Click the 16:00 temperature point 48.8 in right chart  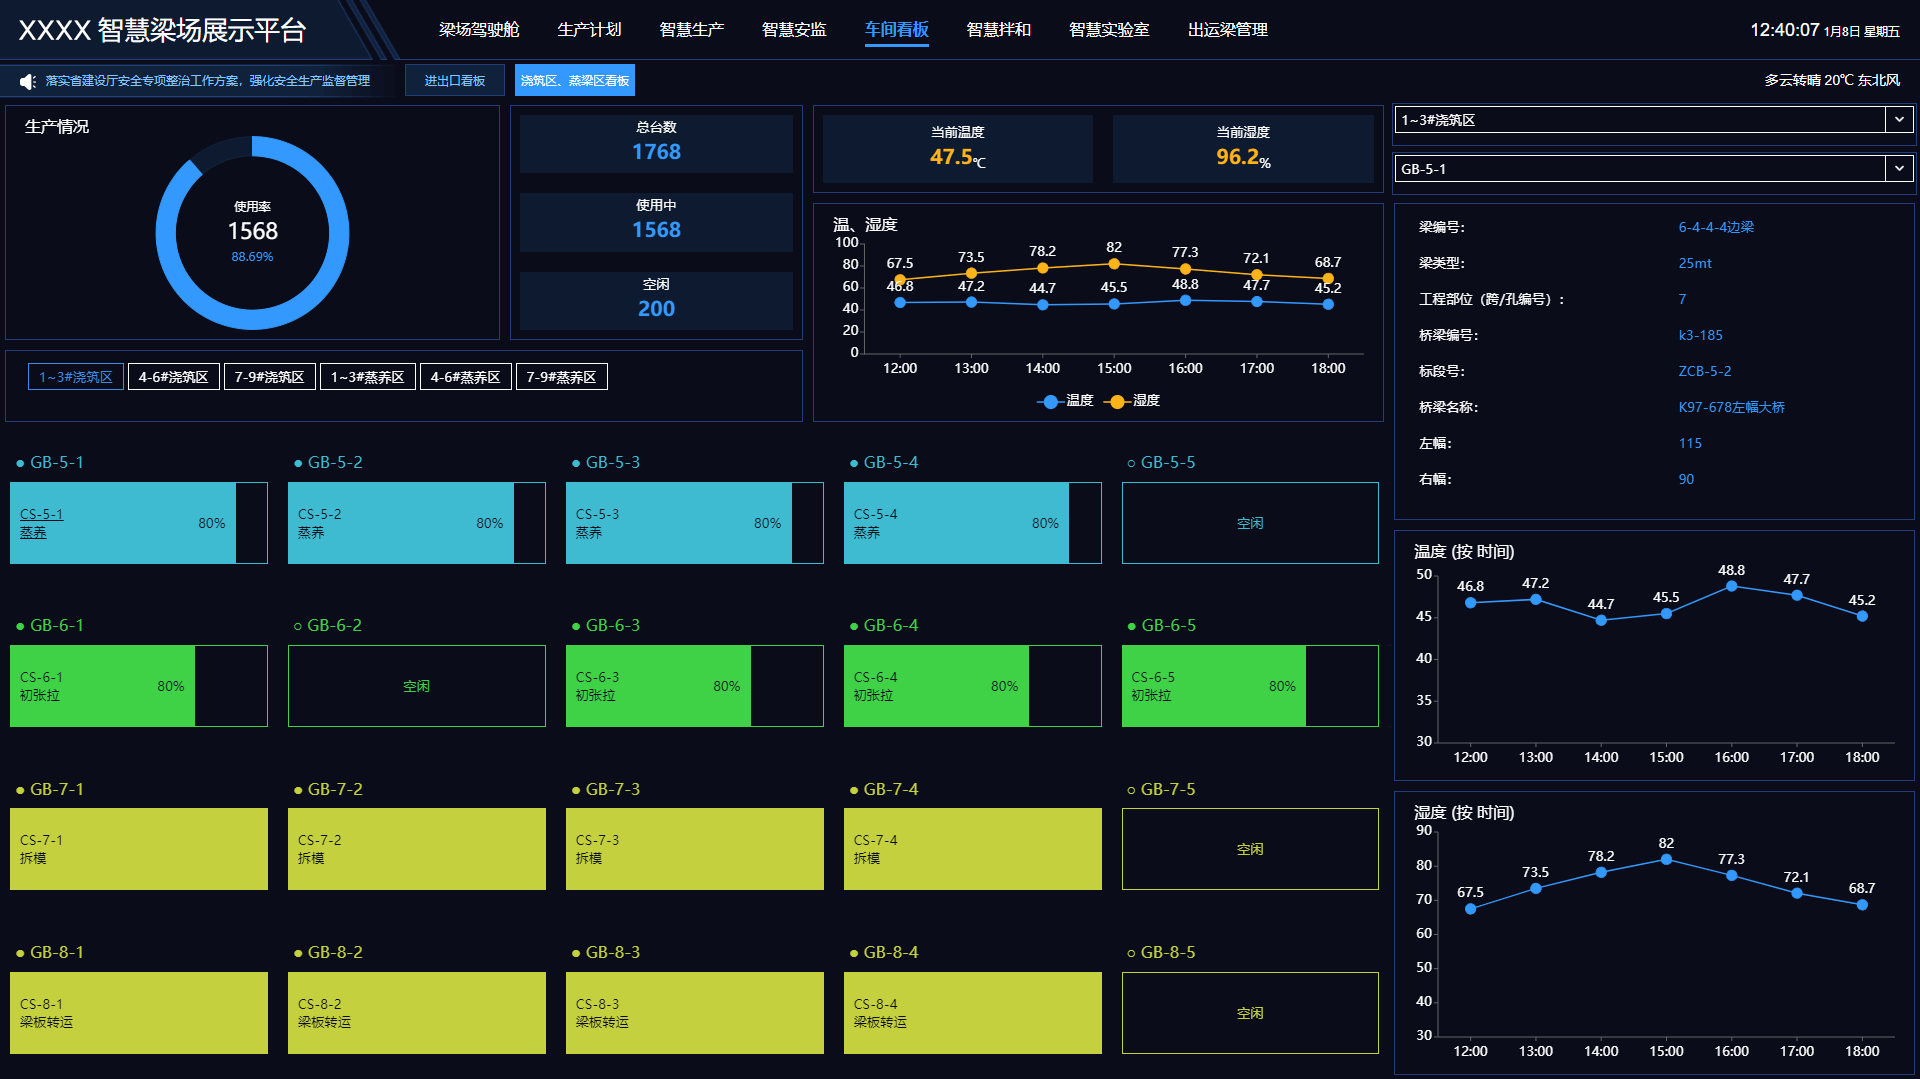[1731, 587]
